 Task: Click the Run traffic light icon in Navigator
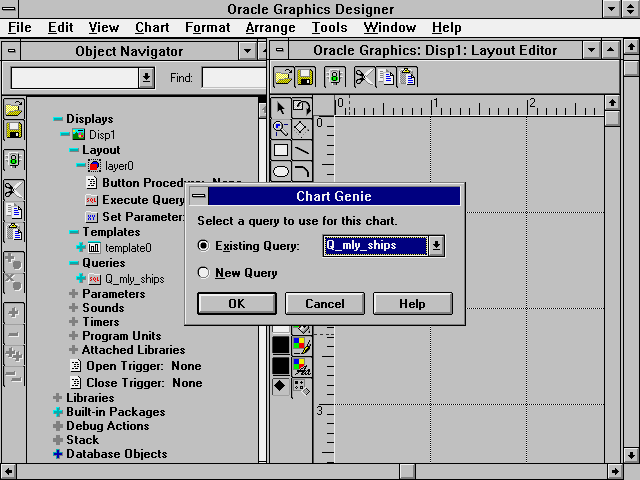click(13, 160)
